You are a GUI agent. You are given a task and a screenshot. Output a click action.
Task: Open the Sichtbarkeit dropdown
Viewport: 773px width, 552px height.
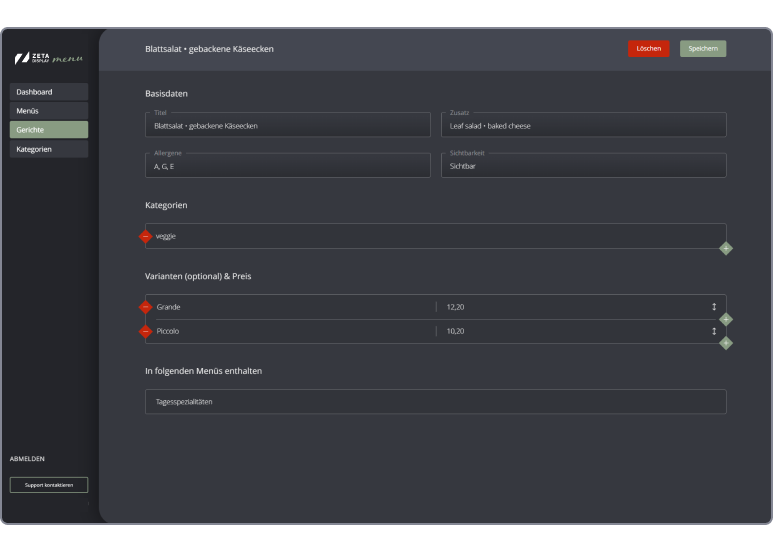pos(584,166)
